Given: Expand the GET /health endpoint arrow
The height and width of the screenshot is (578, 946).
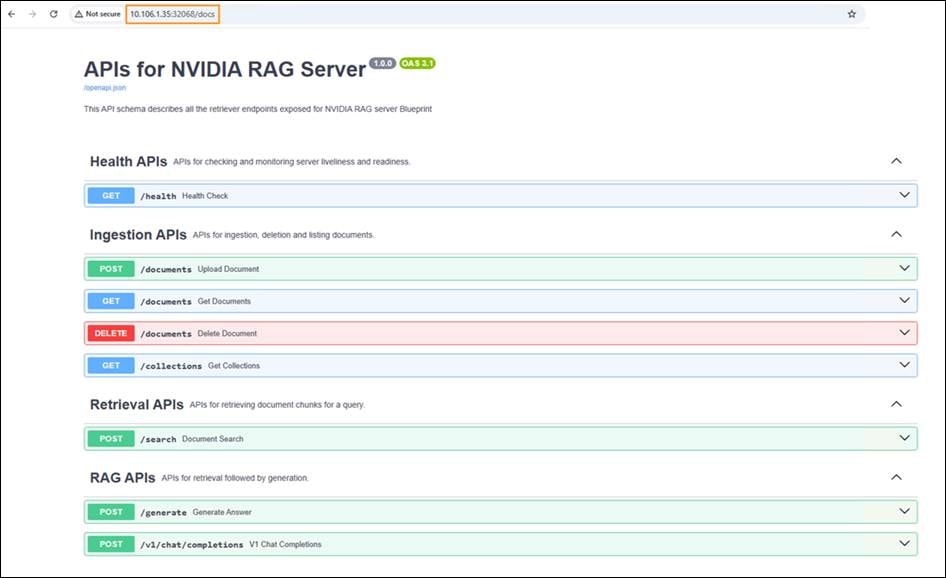Looking at the screenshot, I should 904,195.
